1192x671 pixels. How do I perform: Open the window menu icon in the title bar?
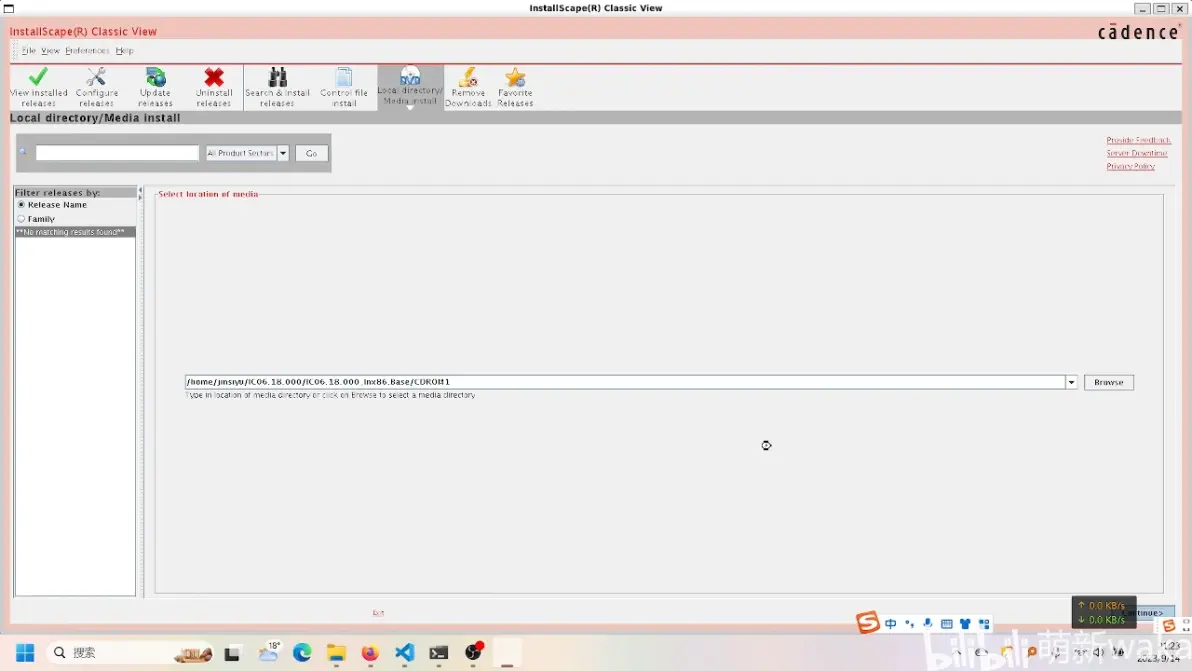click(9, 8)
